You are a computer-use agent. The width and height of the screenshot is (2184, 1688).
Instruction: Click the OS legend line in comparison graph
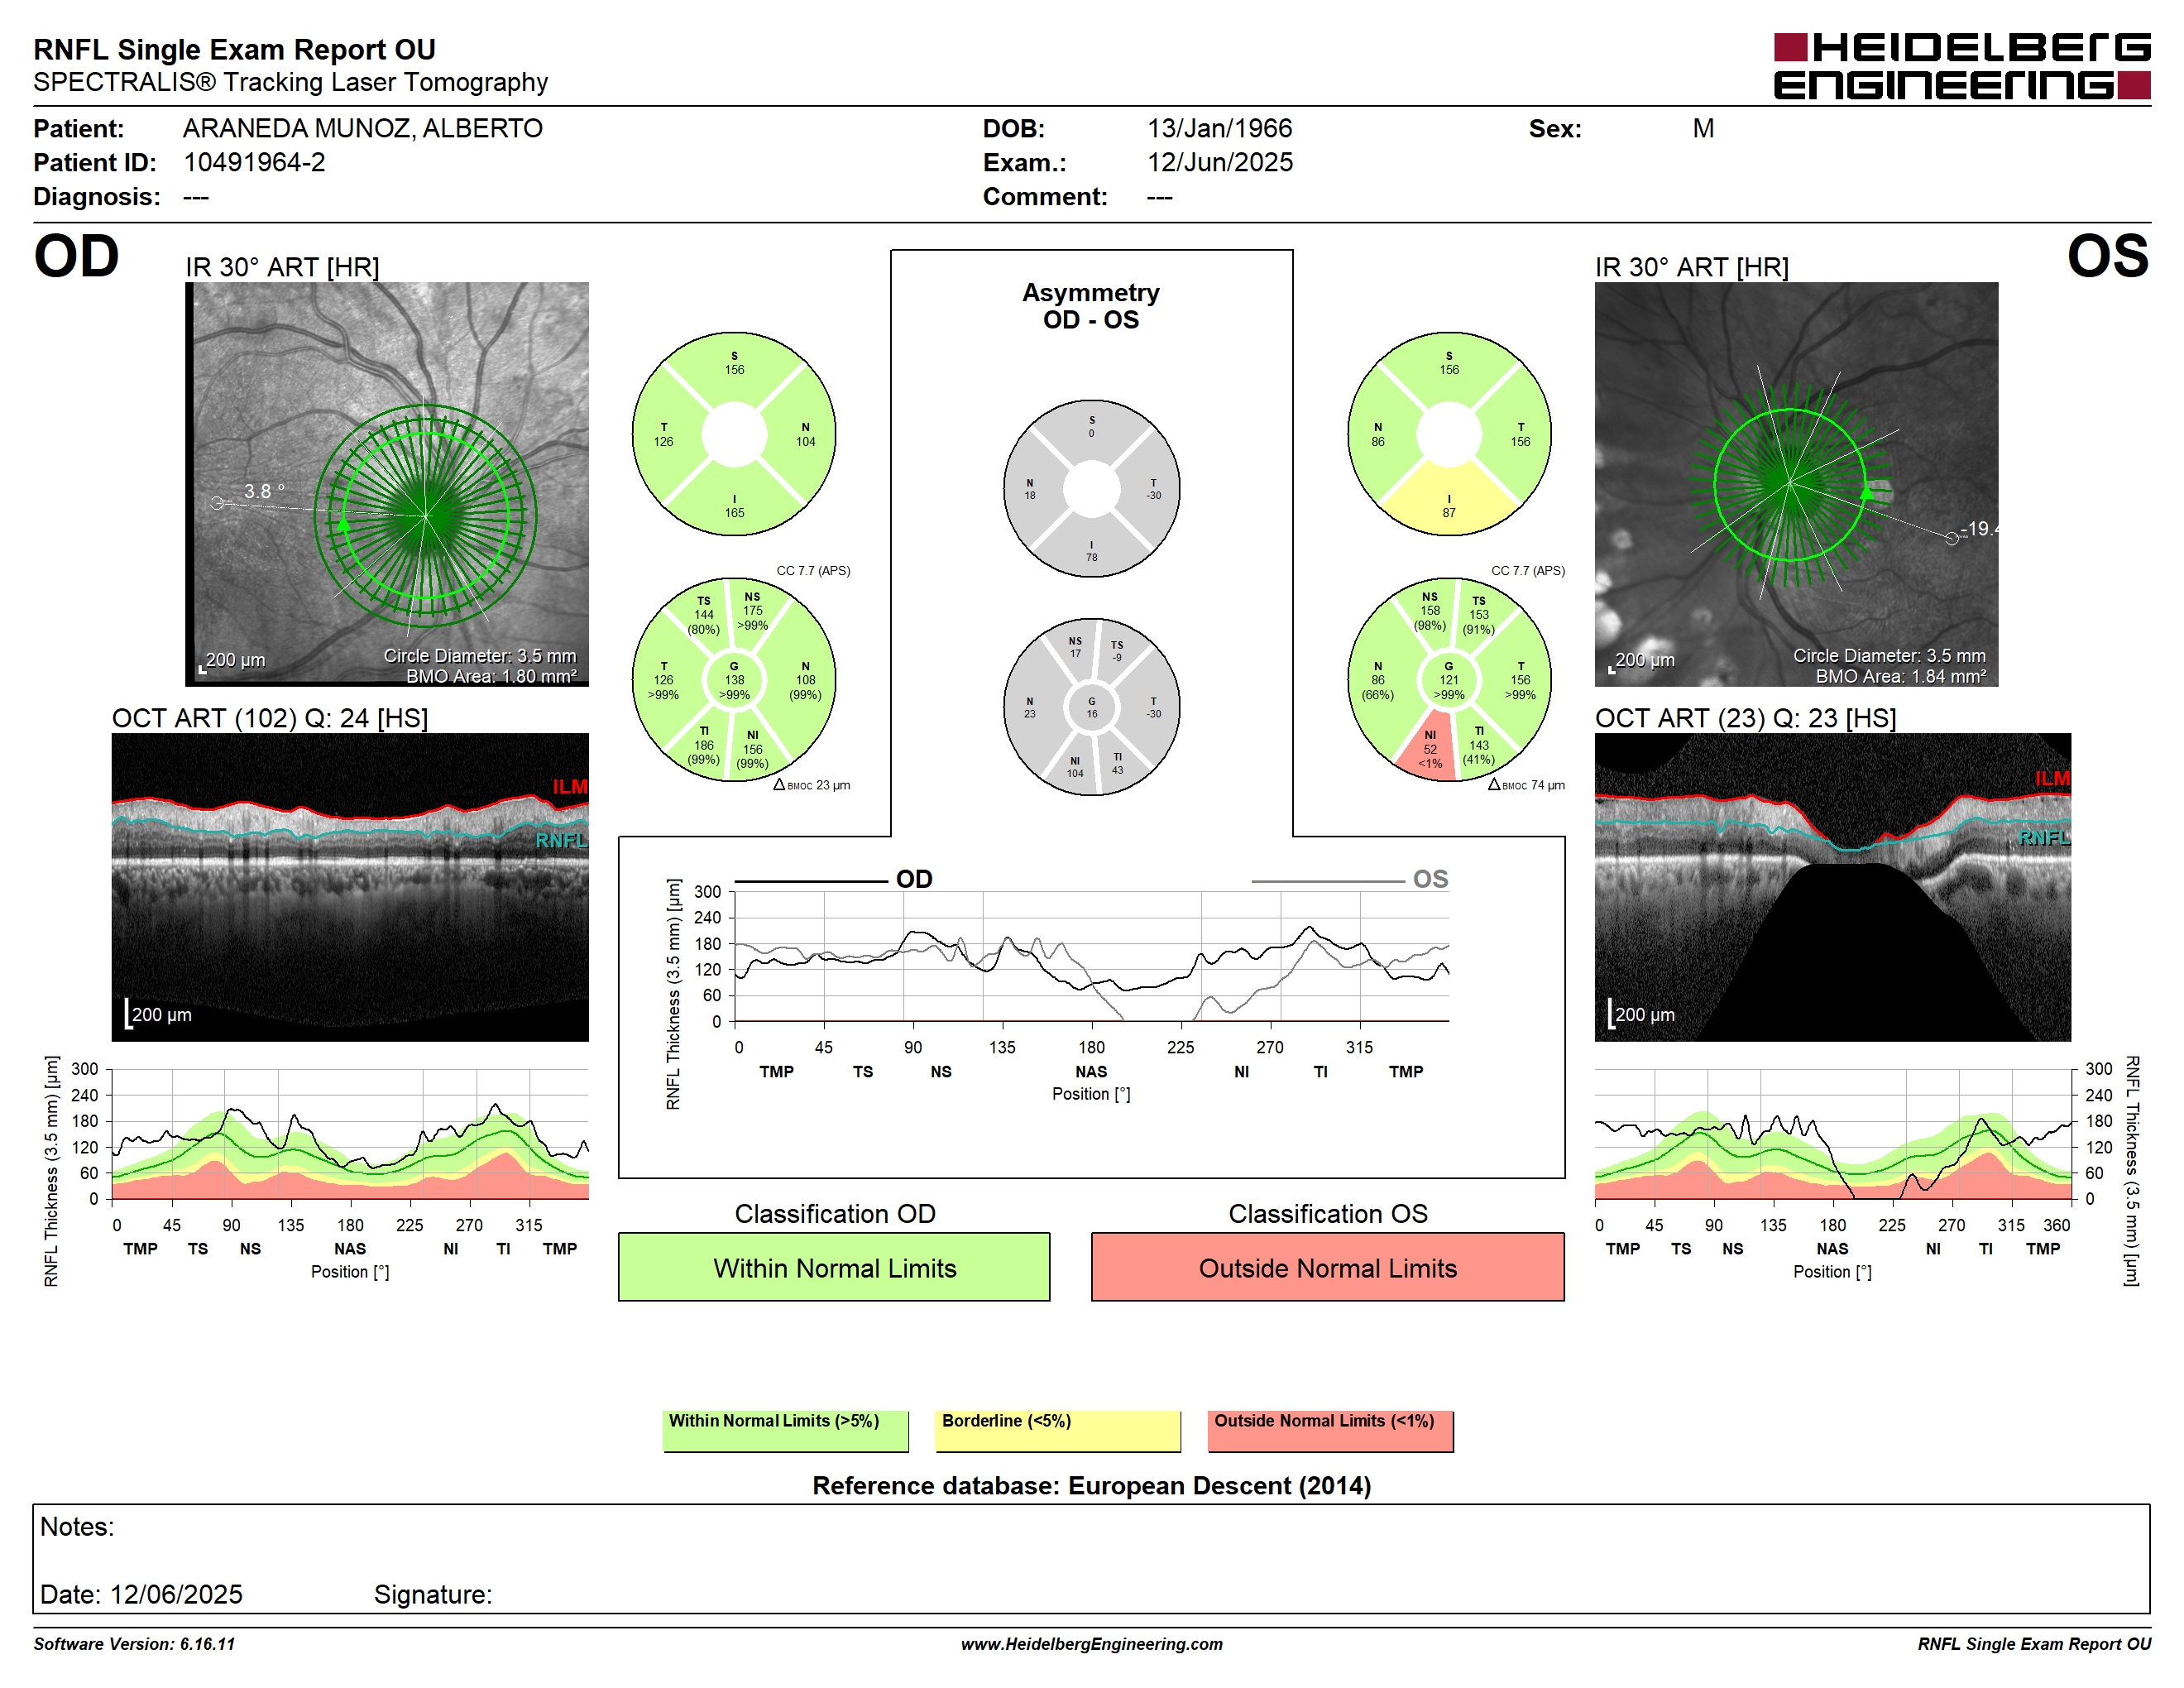tap(1328, 881)
